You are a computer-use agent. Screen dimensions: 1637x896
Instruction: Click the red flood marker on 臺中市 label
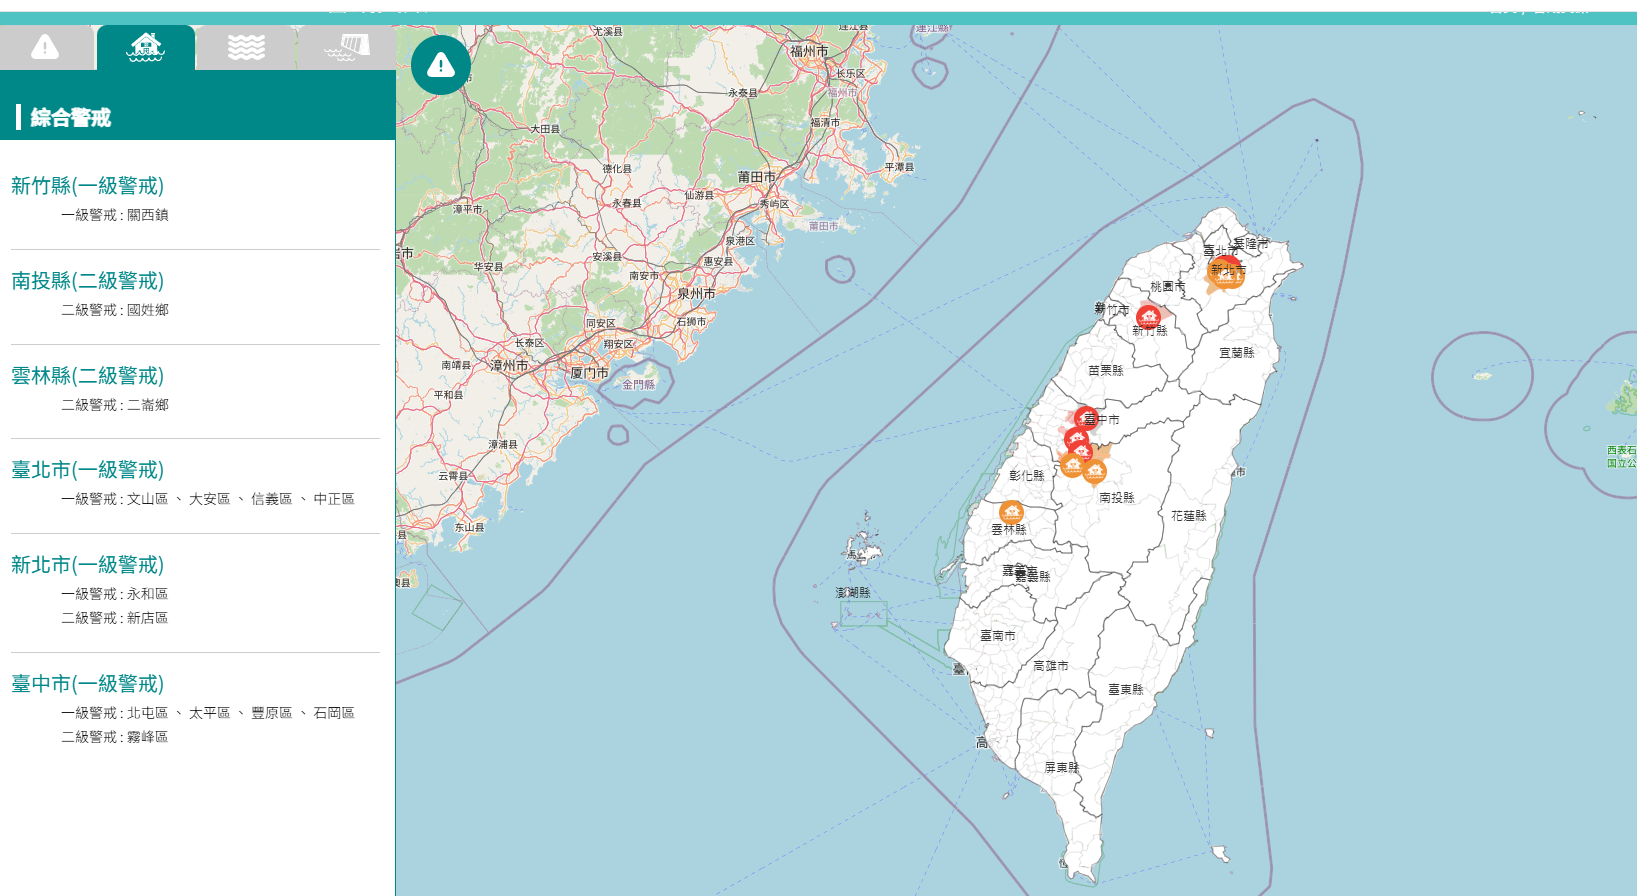tap(1085, 417)
